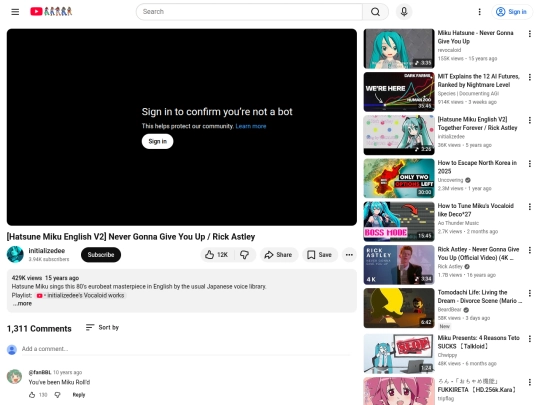Open options for Tomodachi Life video
The image size is (540, 405).
point(530,293)
